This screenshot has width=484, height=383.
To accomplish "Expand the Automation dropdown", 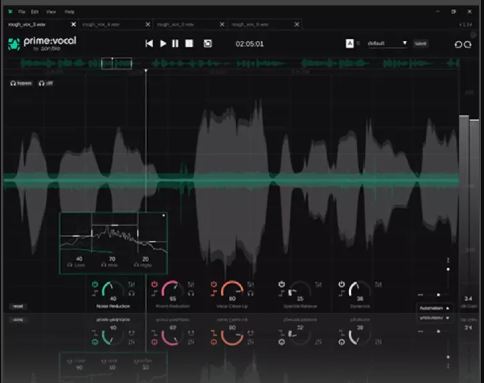I will click(x=434, y=308).
